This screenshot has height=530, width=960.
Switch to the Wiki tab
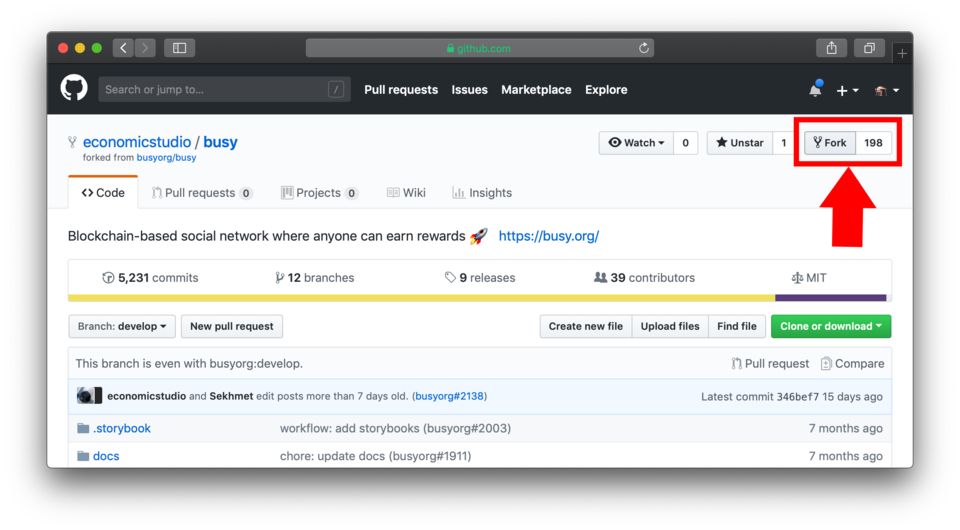point(407,193)
